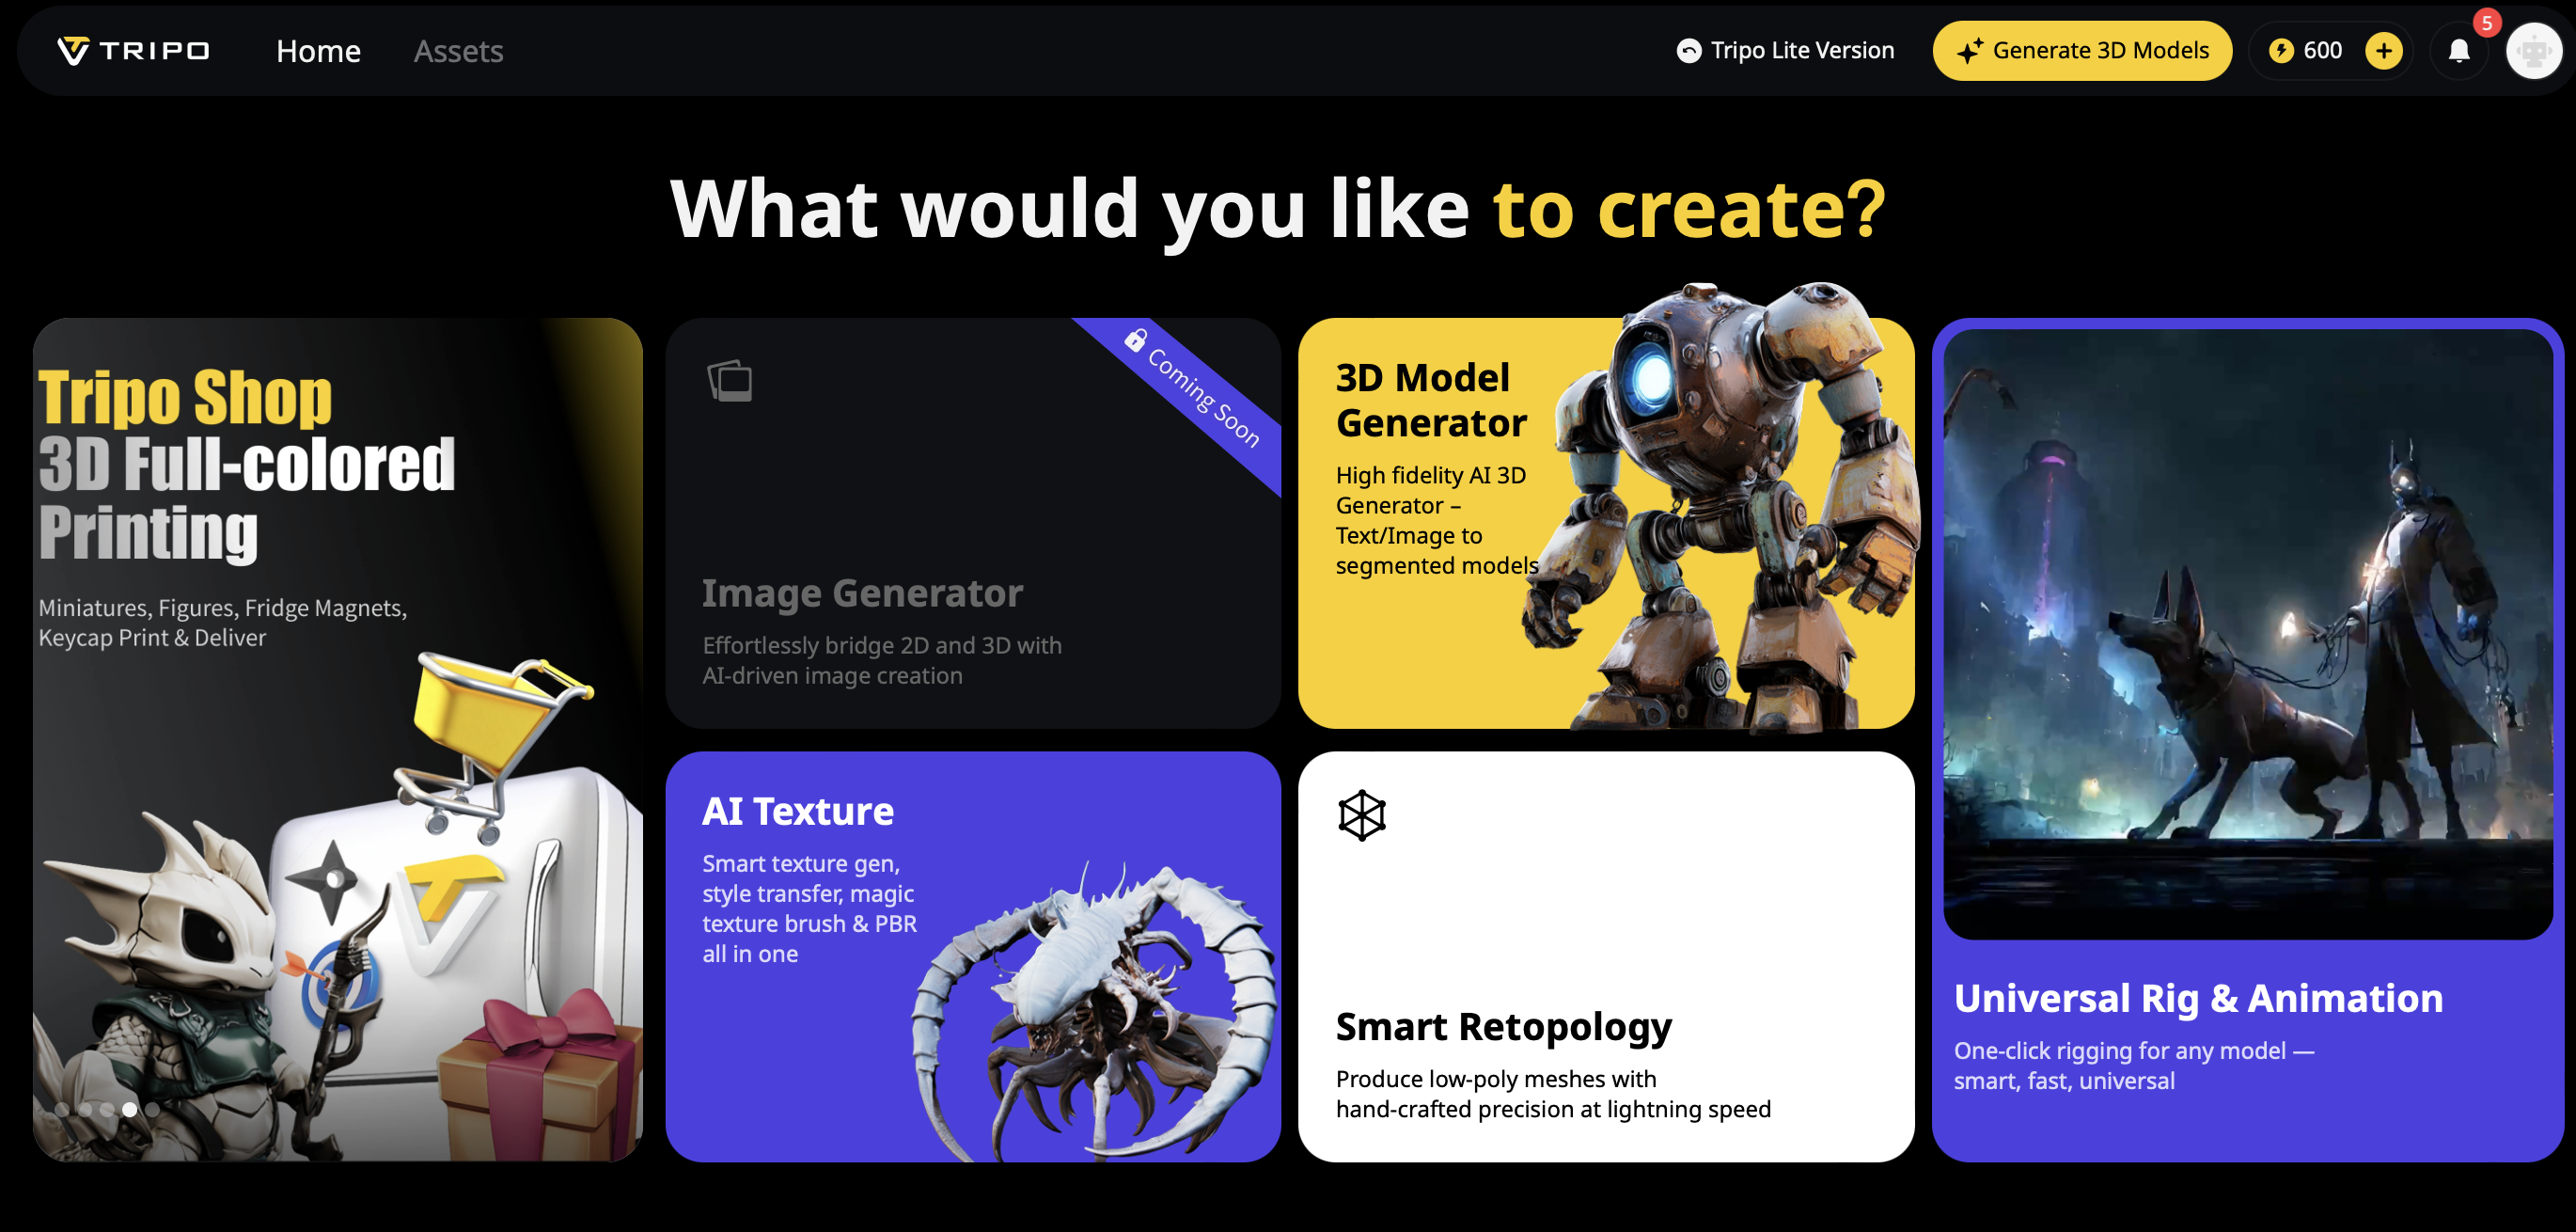Screen dimensions: 2576x1232
Task: Open the notifications bell icon
Action: 2459,50
